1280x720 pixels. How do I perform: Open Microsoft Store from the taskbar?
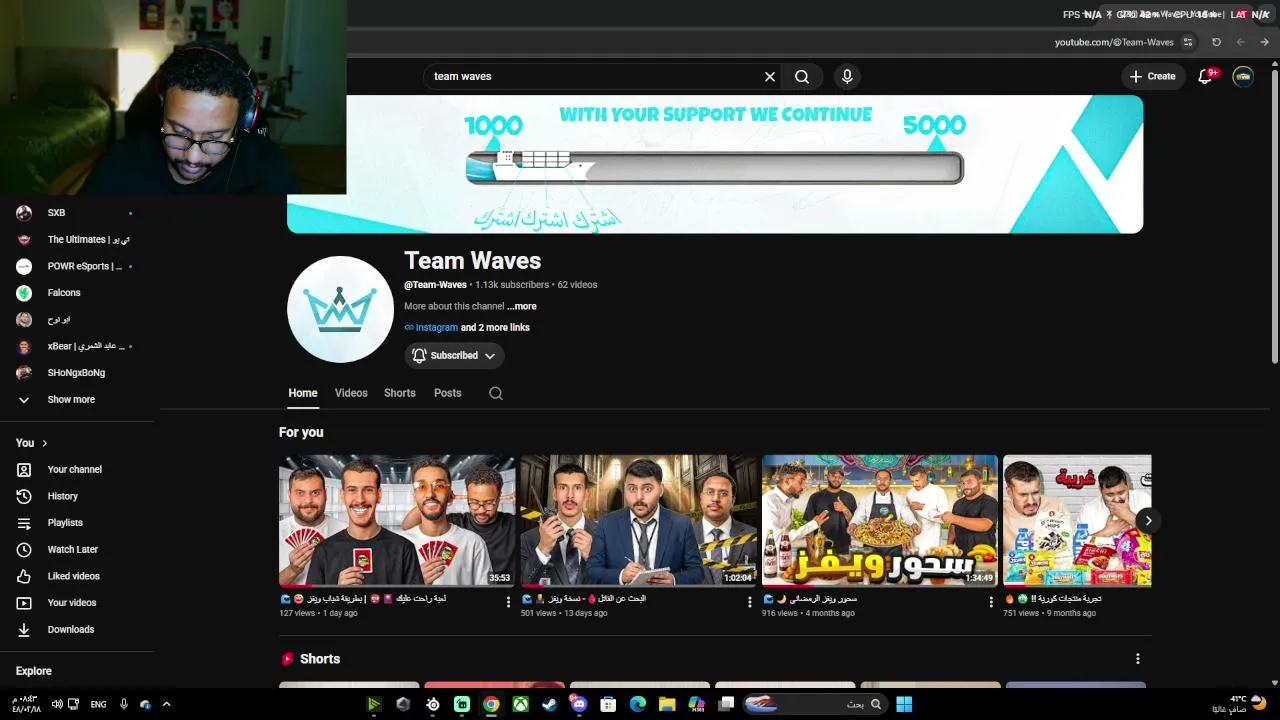[x=608, y=704]
